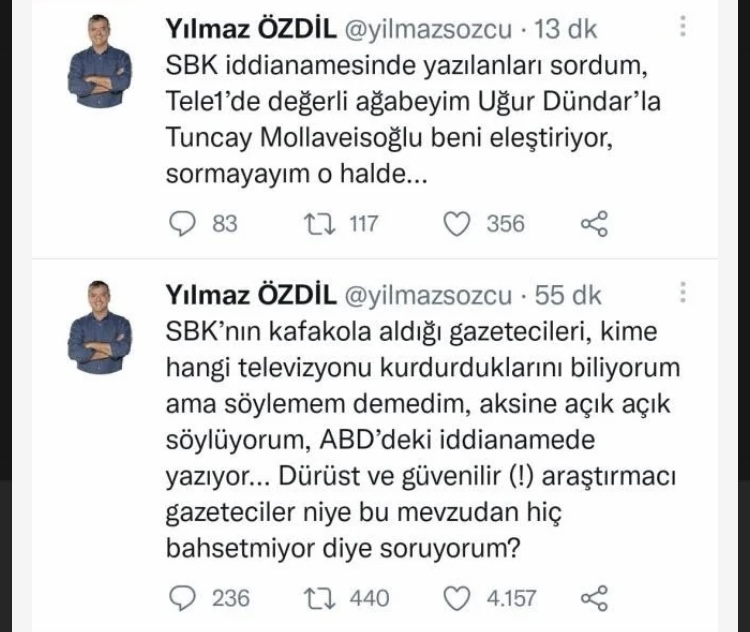Reply to the tweet with 83 replies
Screen dimensions: 750x632
pyautogui.click(x=182, y=223)
